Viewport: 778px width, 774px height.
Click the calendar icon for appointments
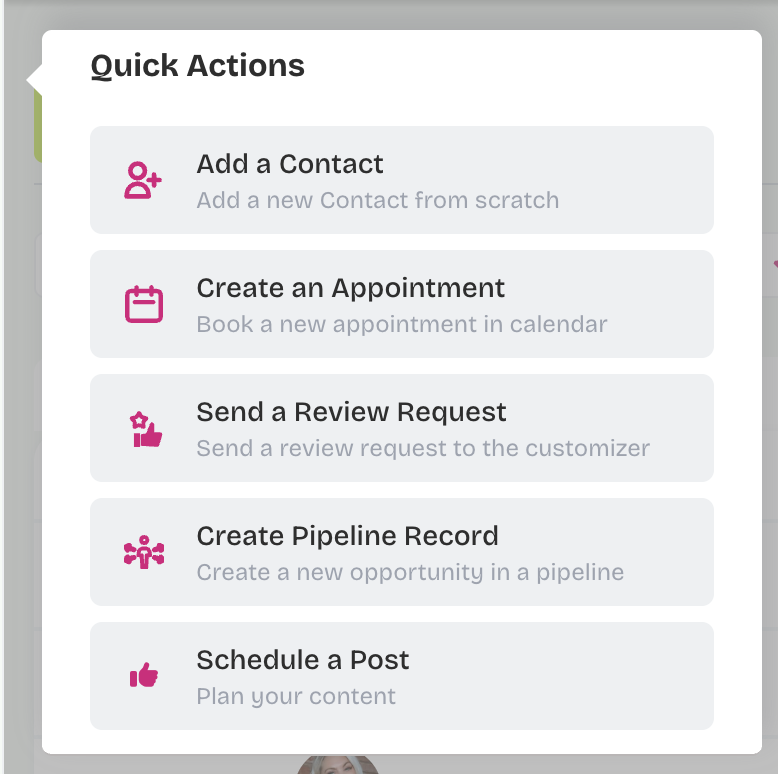[x=144, y=304]
